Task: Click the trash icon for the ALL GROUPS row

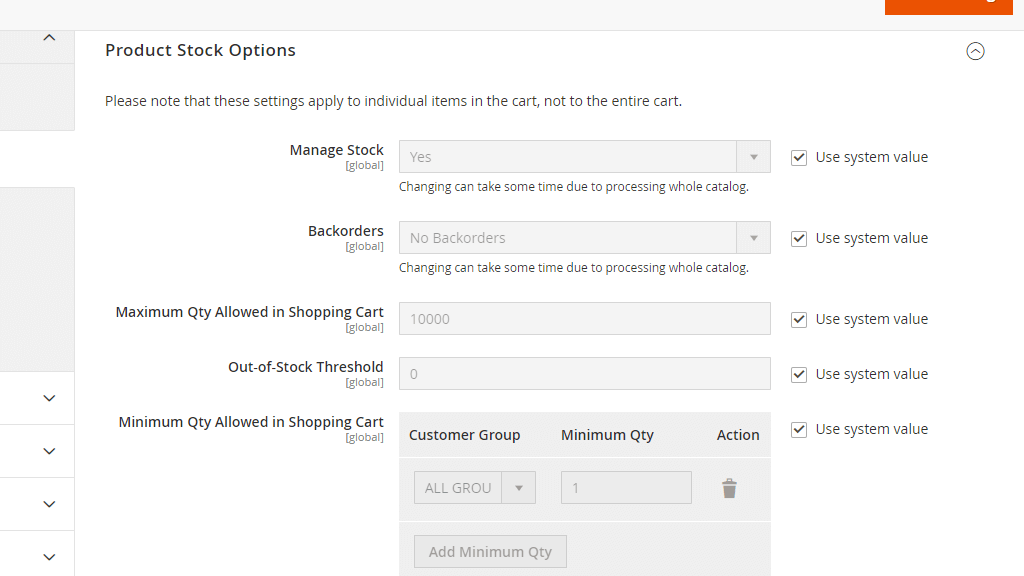Action: [729, 488]
